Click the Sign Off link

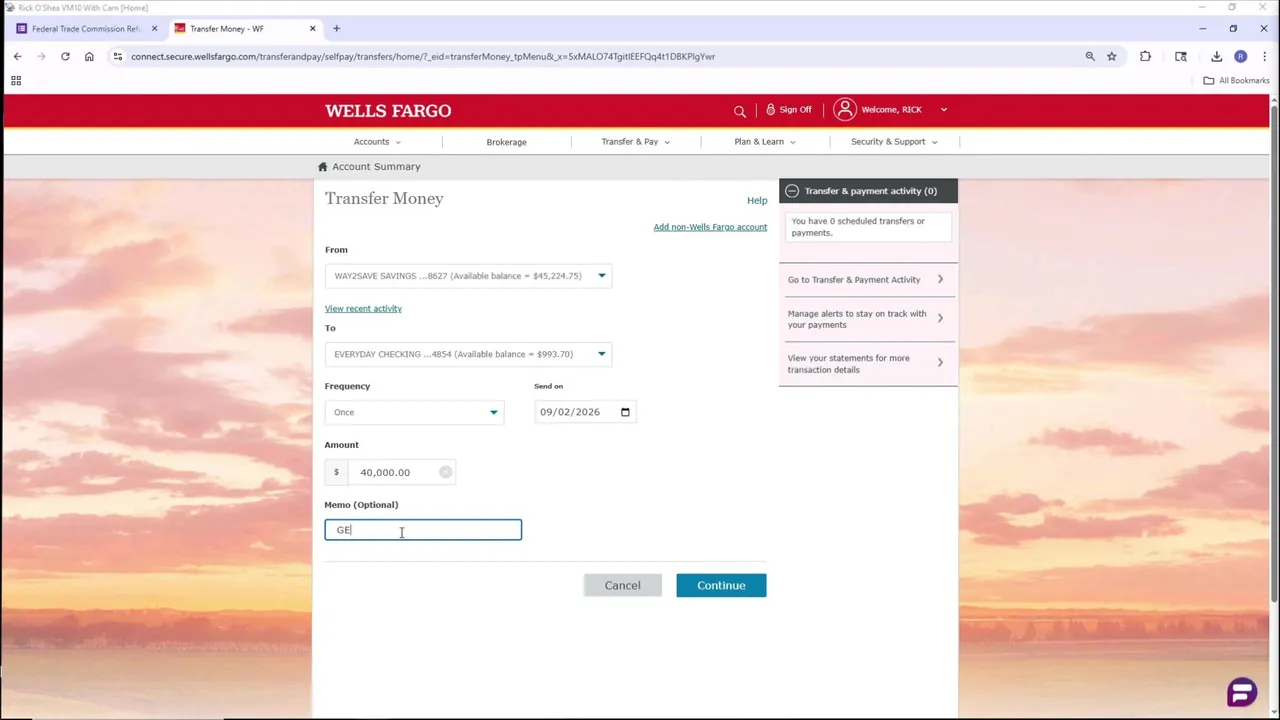coord(795,110)
